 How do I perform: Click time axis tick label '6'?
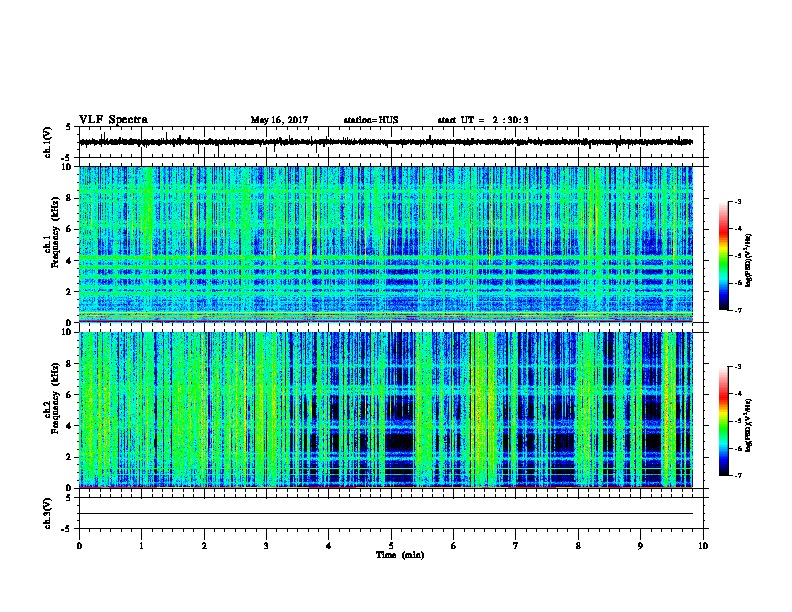(454, 546)
